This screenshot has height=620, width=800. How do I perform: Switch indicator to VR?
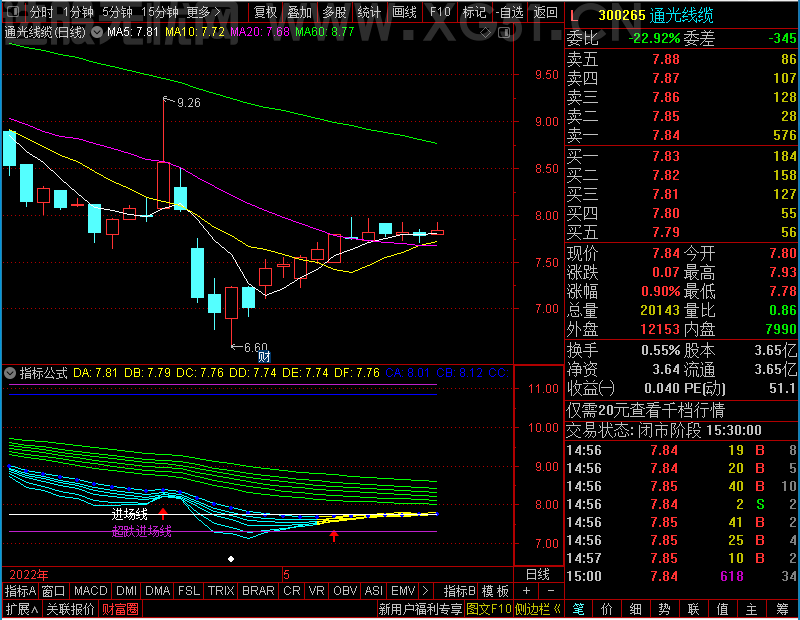pyautogui.click(x=316, y=591)
